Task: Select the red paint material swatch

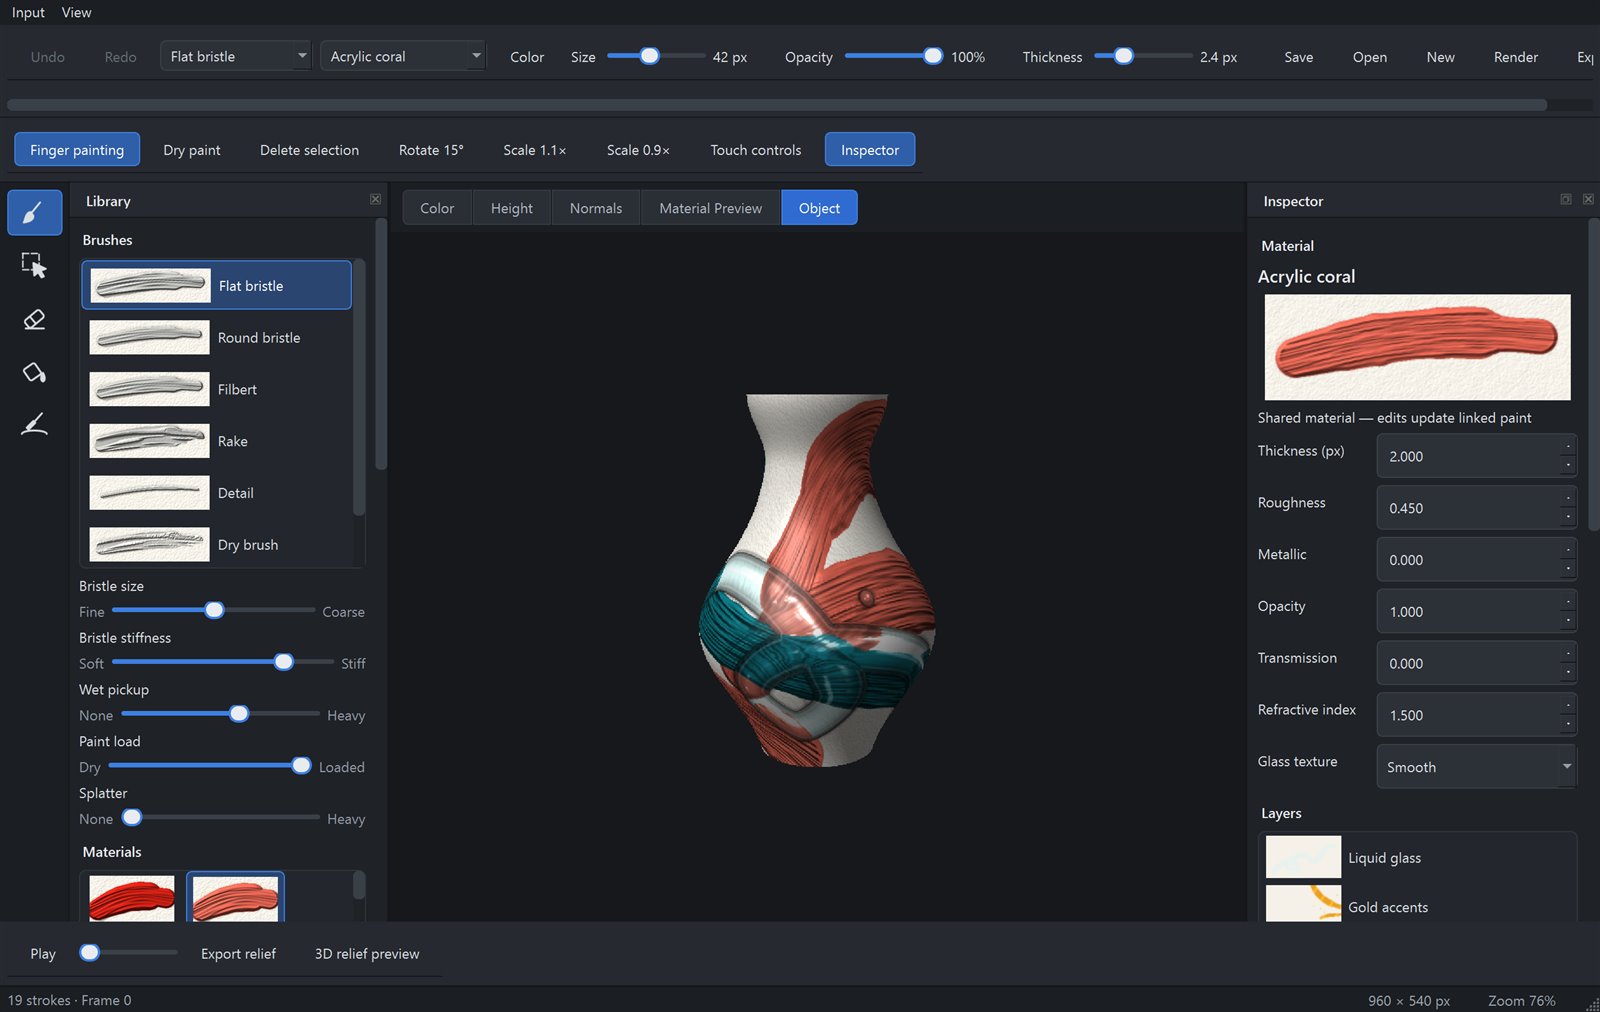Action: pos(132,898)
